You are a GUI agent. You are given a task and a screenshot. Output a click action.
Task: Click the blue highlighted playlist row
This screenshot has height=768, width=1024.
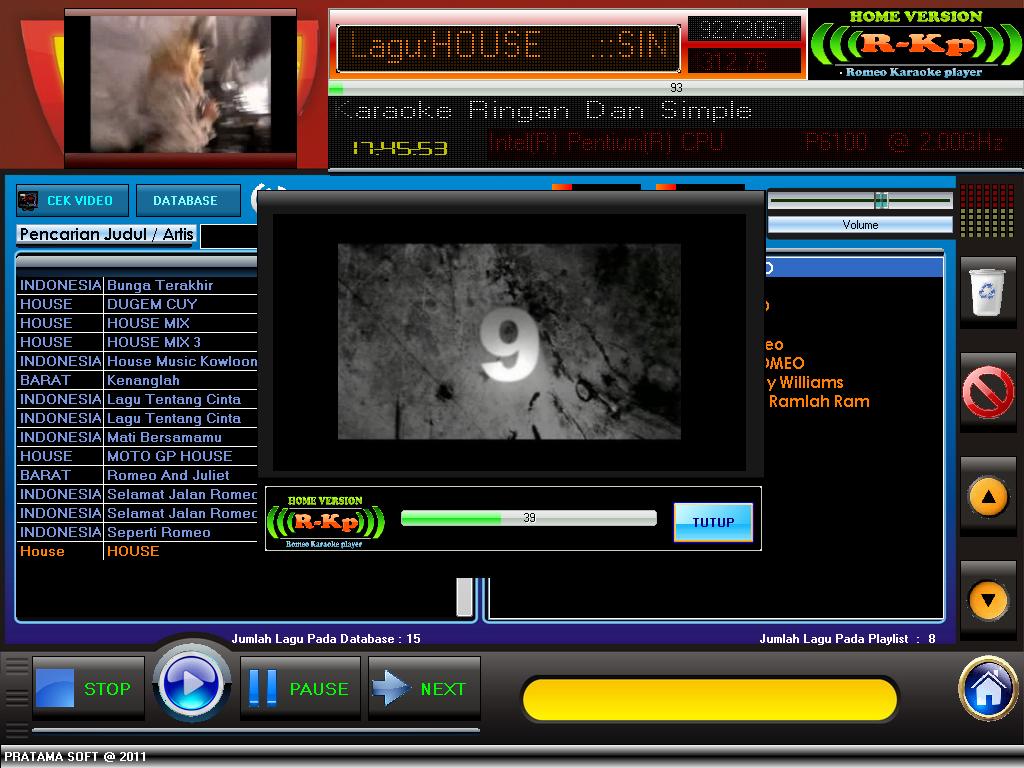click(x=854, y=268)
